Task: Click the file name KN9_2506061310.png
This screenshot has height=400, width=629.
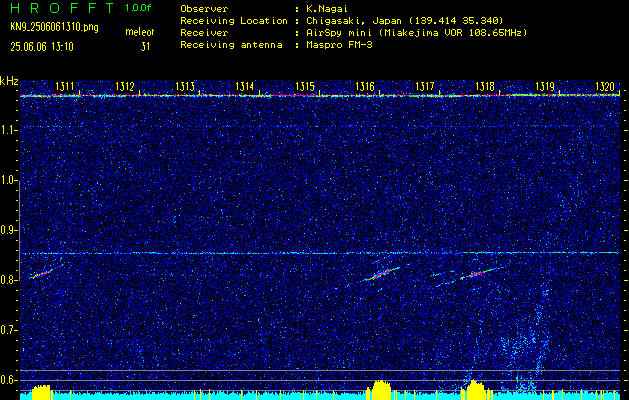Action: 54,27
